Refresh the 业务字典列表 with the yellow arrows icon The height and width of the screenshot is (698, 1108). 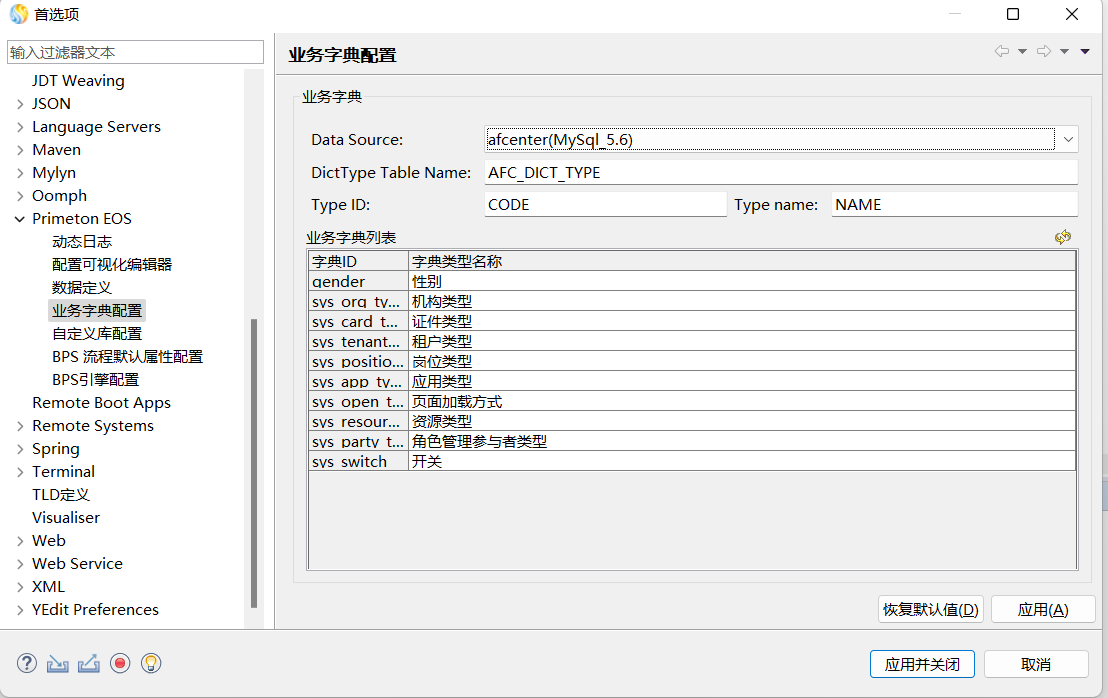(x=1063, y=237)
